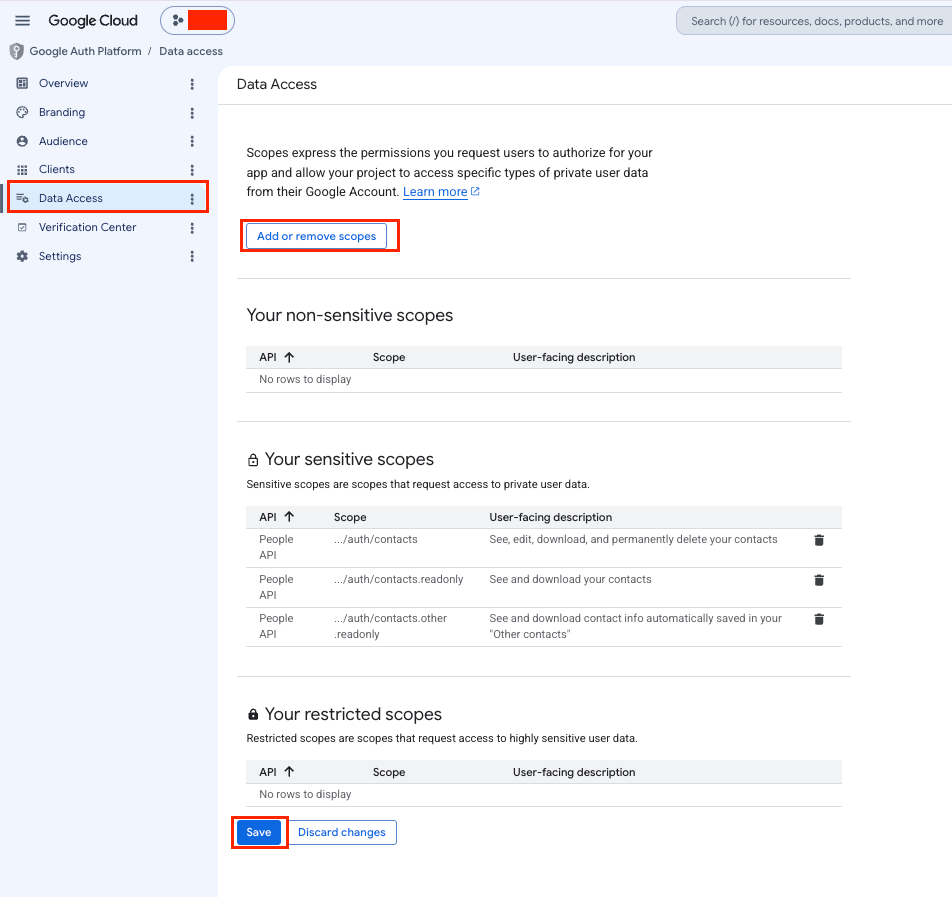Click the Settings gear icon
Viewport: 952px width, 897px height.
coord(22,256)
